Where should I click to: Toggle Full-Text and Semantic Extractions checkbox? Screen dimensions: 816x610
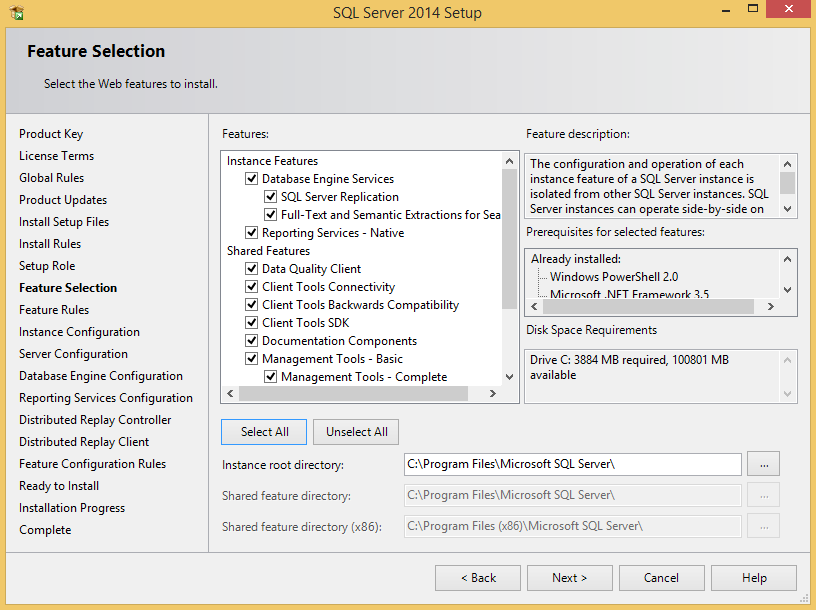point(270,214)
